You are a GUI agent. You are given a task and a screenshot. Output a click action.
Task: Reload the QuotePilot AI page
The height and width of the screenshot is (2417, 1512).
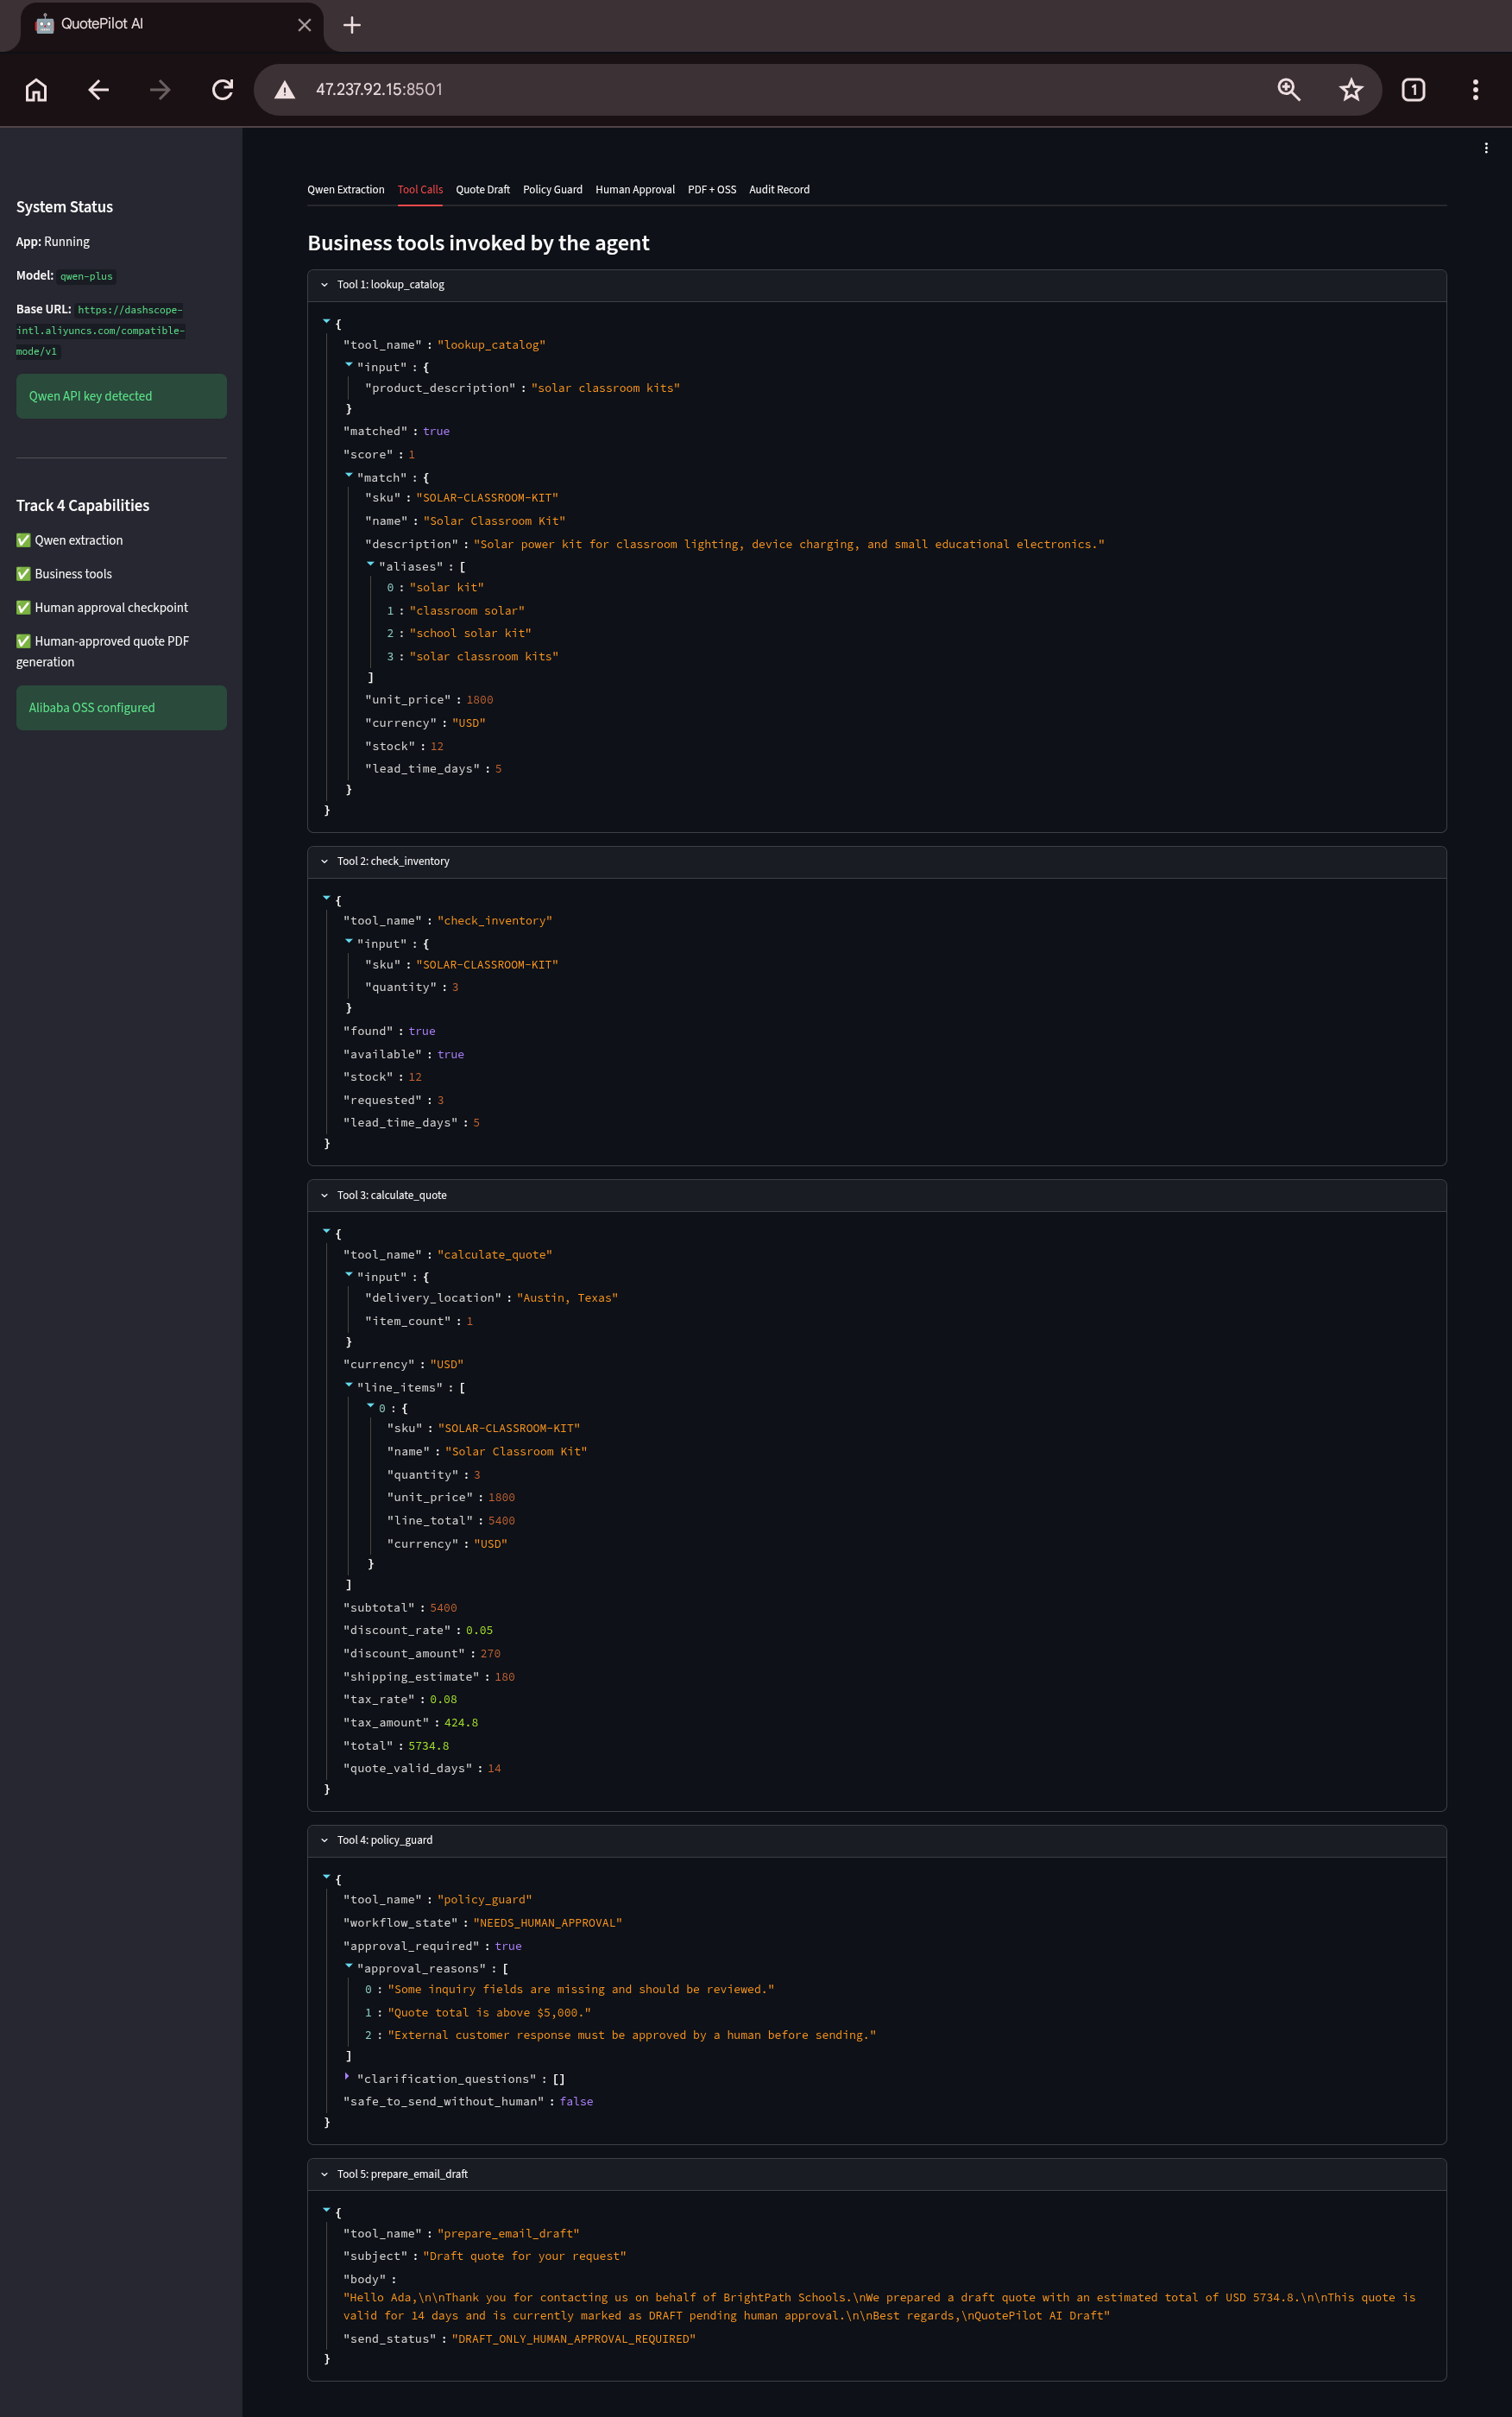click(222, 90)
